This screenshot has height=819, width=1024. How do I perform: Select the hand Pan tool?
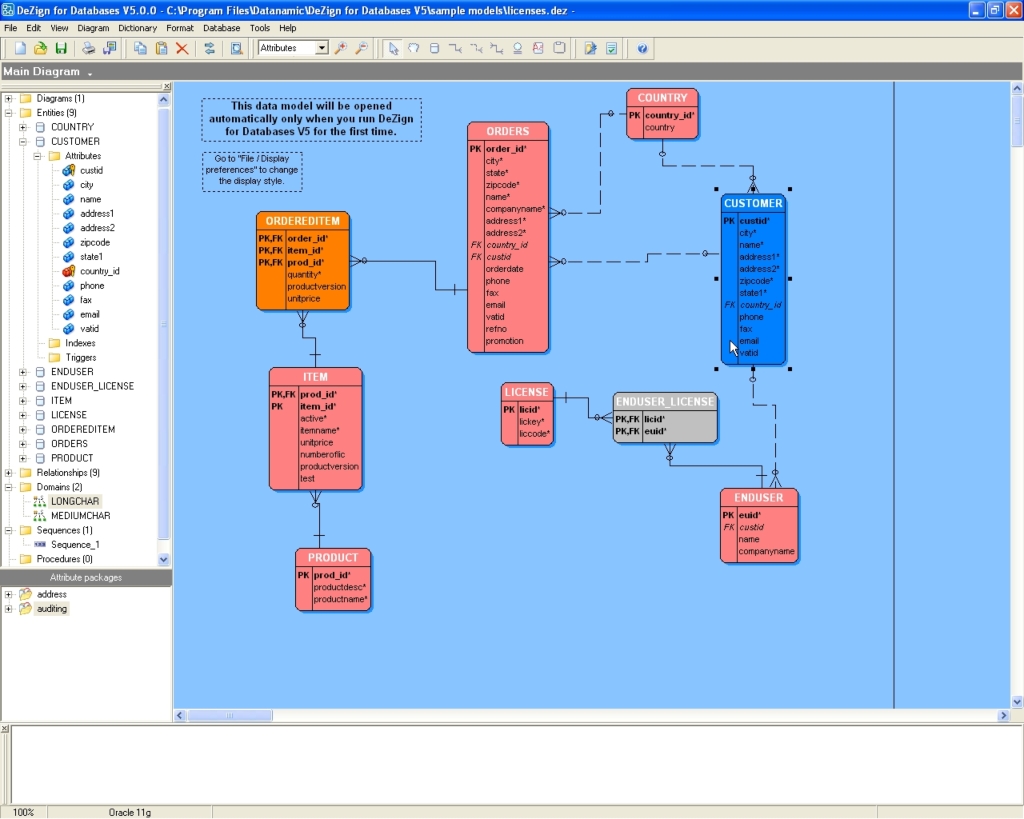tap(413, 48)
